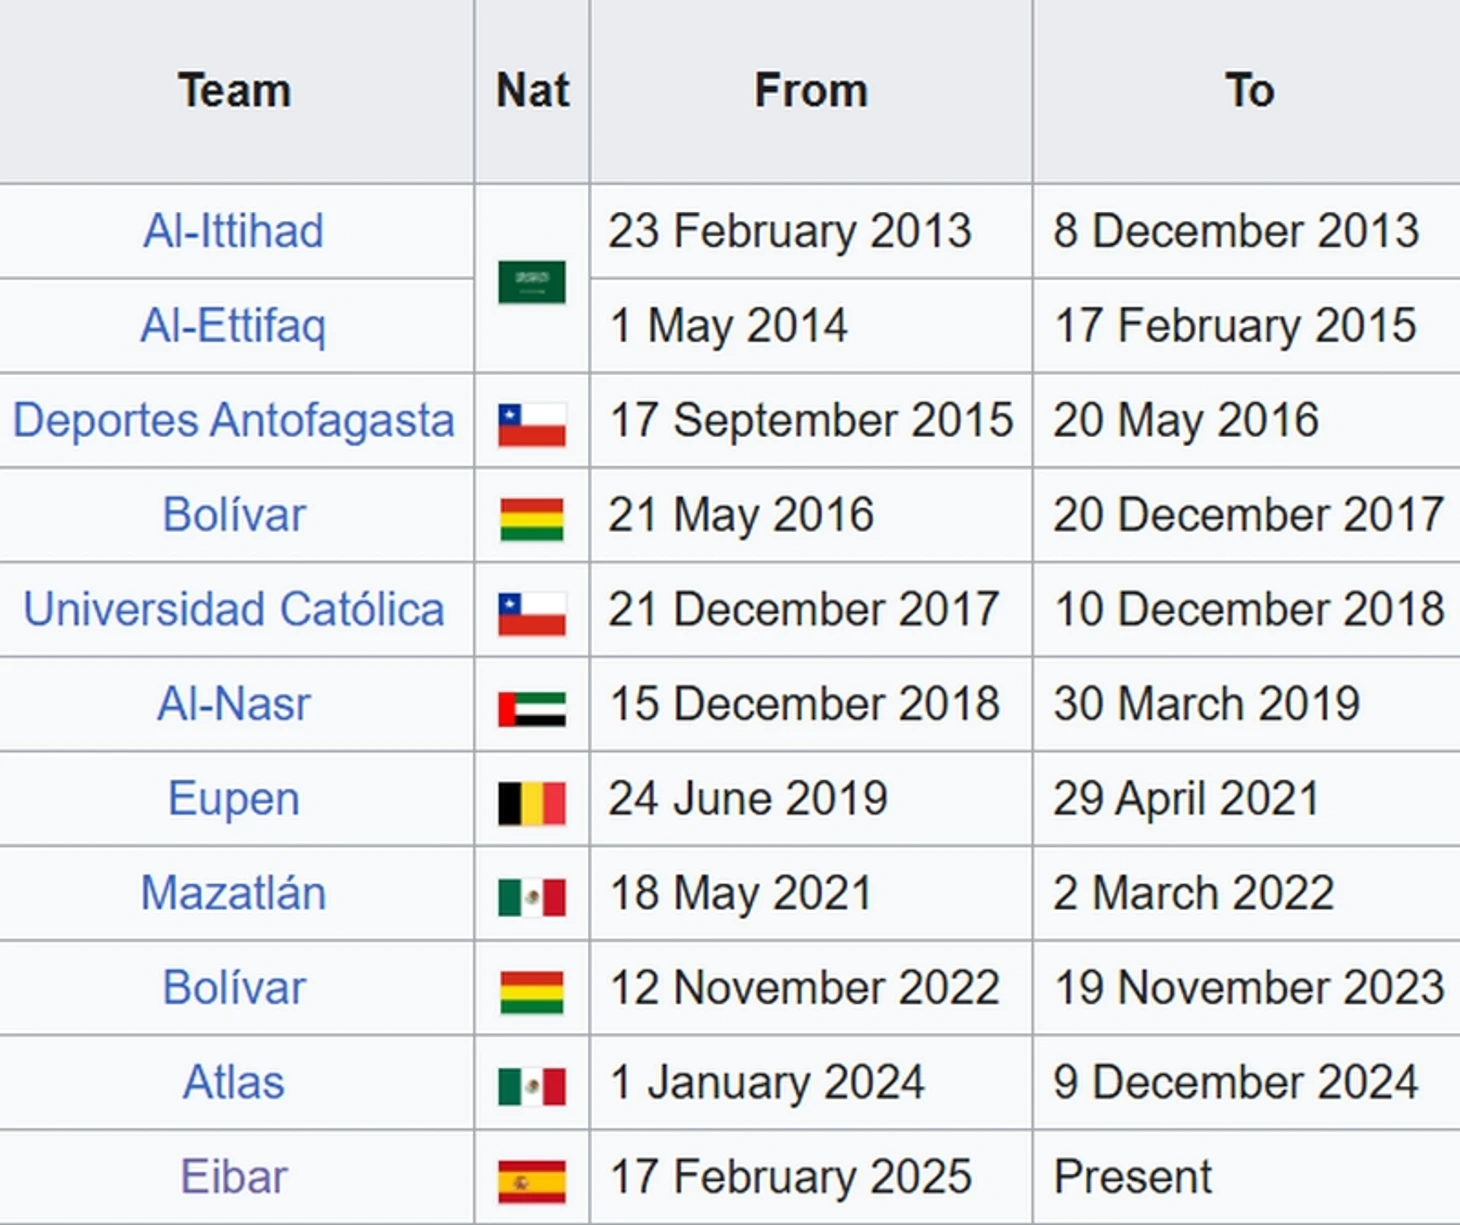Viewport: 1460px width, 1225px height.
Task: Click Bolivia flag in the 2016 Bolívar row
Action: [532, 520]
